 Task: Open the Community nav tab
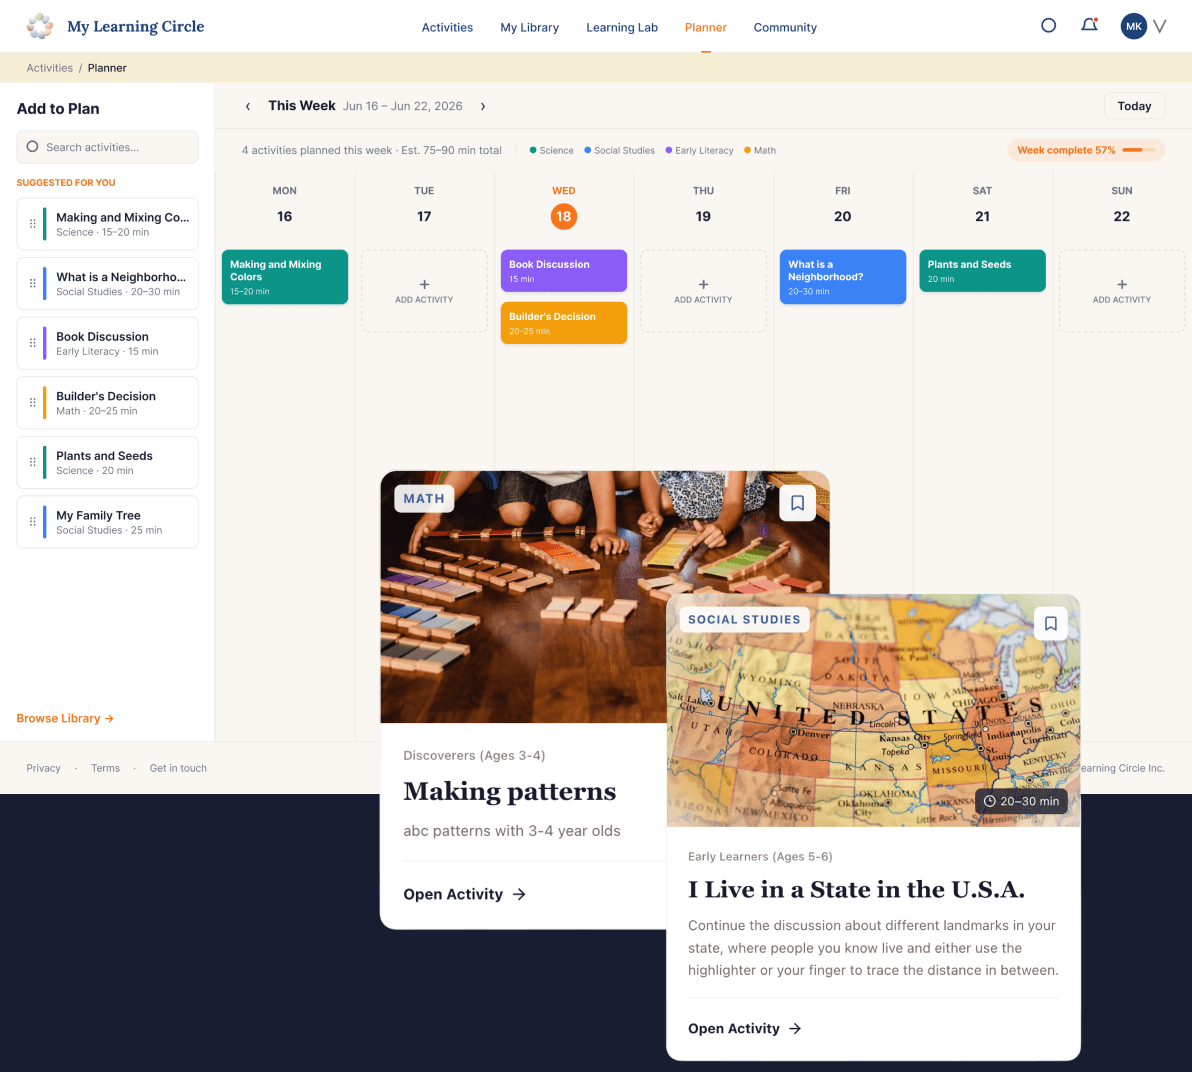coord(785,27)
